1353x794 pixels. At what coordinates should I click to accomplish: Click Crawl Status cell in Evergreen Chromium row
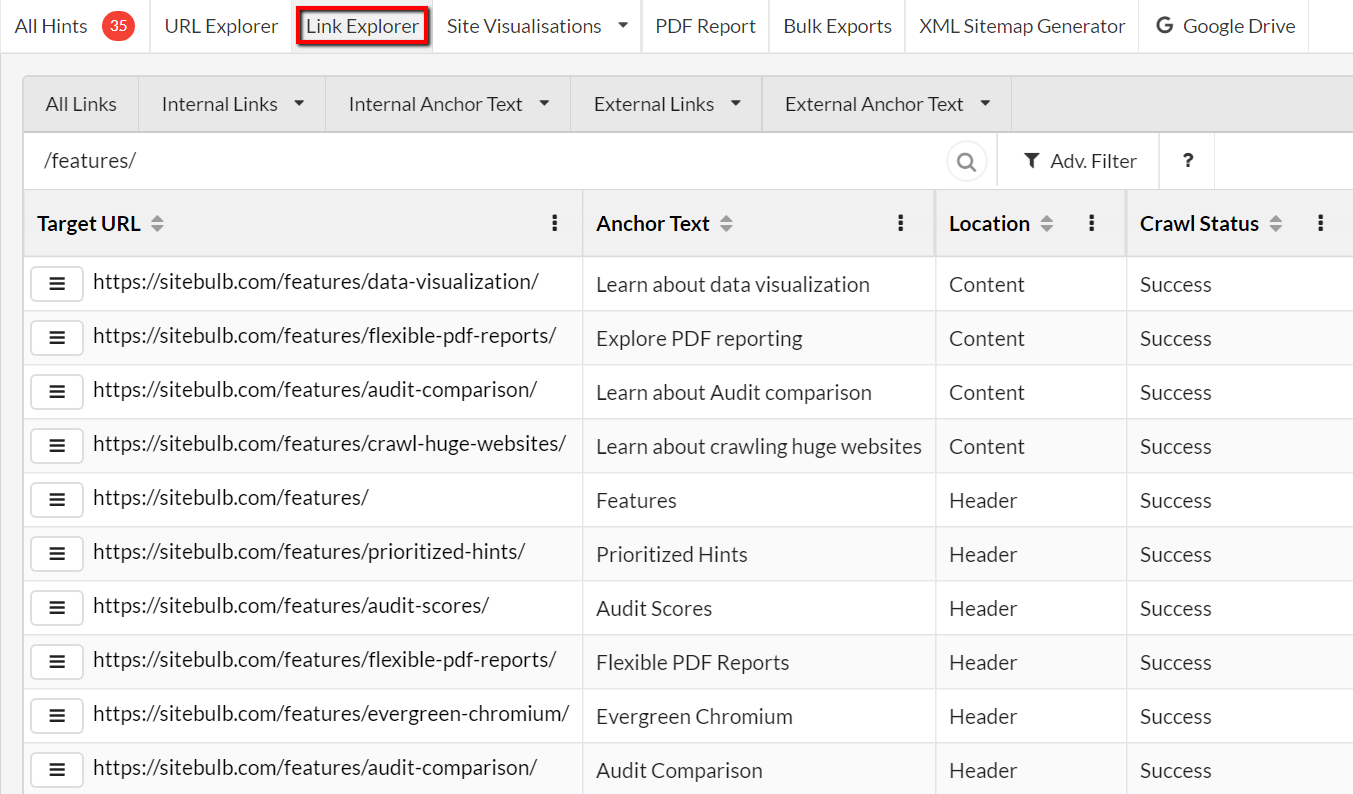(1240, 716)
